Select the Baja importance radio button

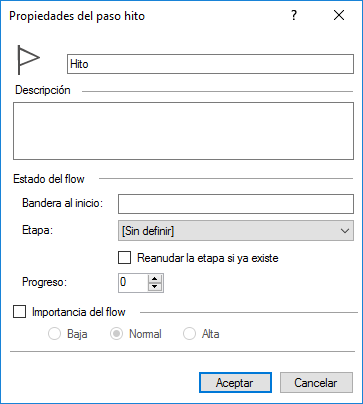point(54,334)
